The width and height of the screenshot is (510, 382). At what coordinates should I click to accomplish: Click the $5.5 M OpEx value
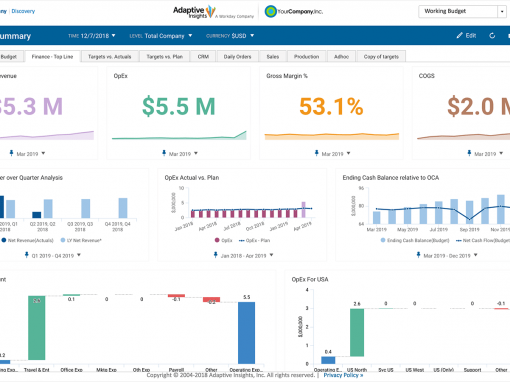tap(179, 106)
